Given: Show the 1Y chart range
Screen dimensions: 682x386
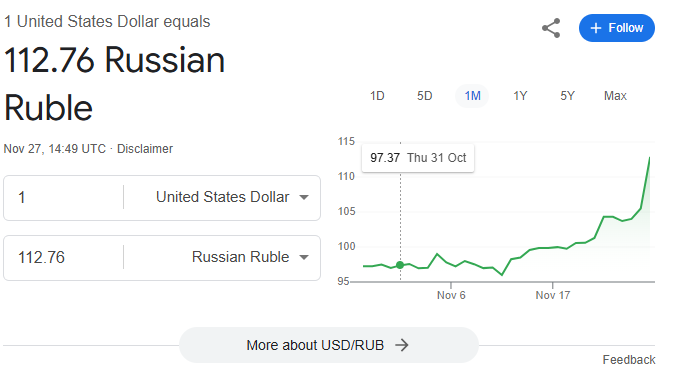Looking at the screenshot, I should (x=520, y=96).
